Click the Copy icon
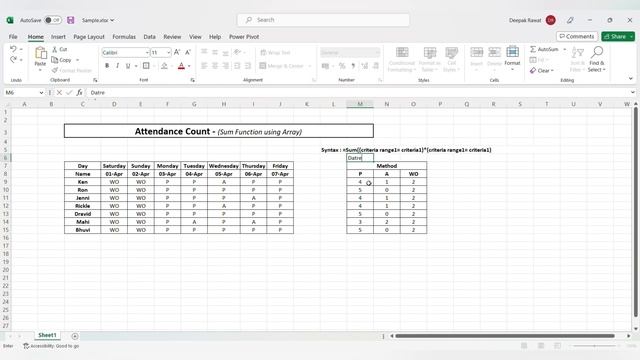 click(55, 60)
